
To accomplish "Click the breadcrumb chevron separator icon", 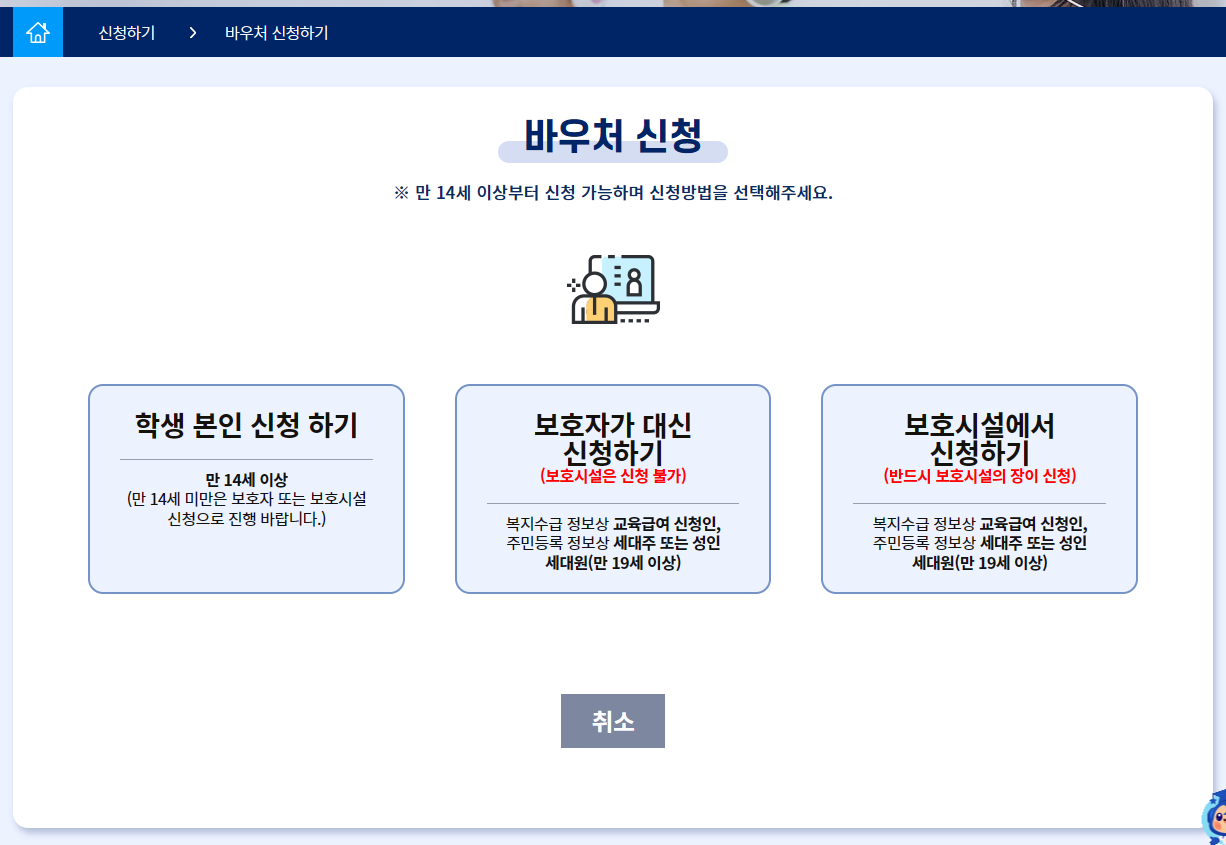I will click(190, 31).
